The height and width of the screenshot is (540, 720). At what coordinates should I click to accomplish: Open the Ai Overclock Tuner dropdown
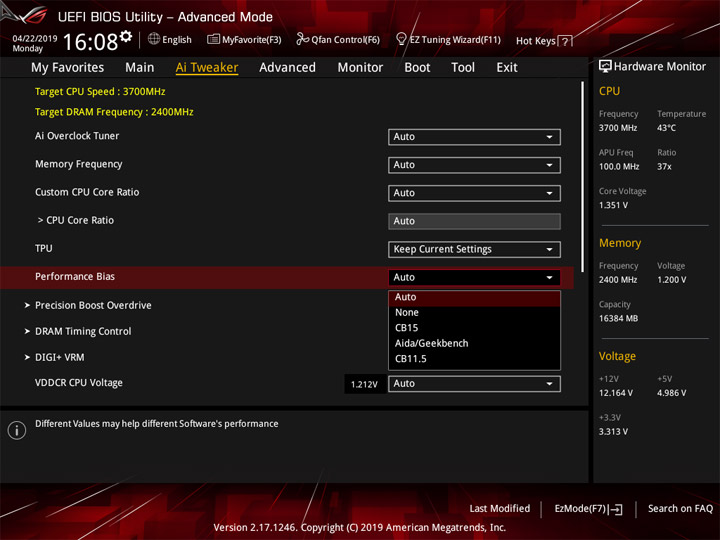click(x=474, y=137)
